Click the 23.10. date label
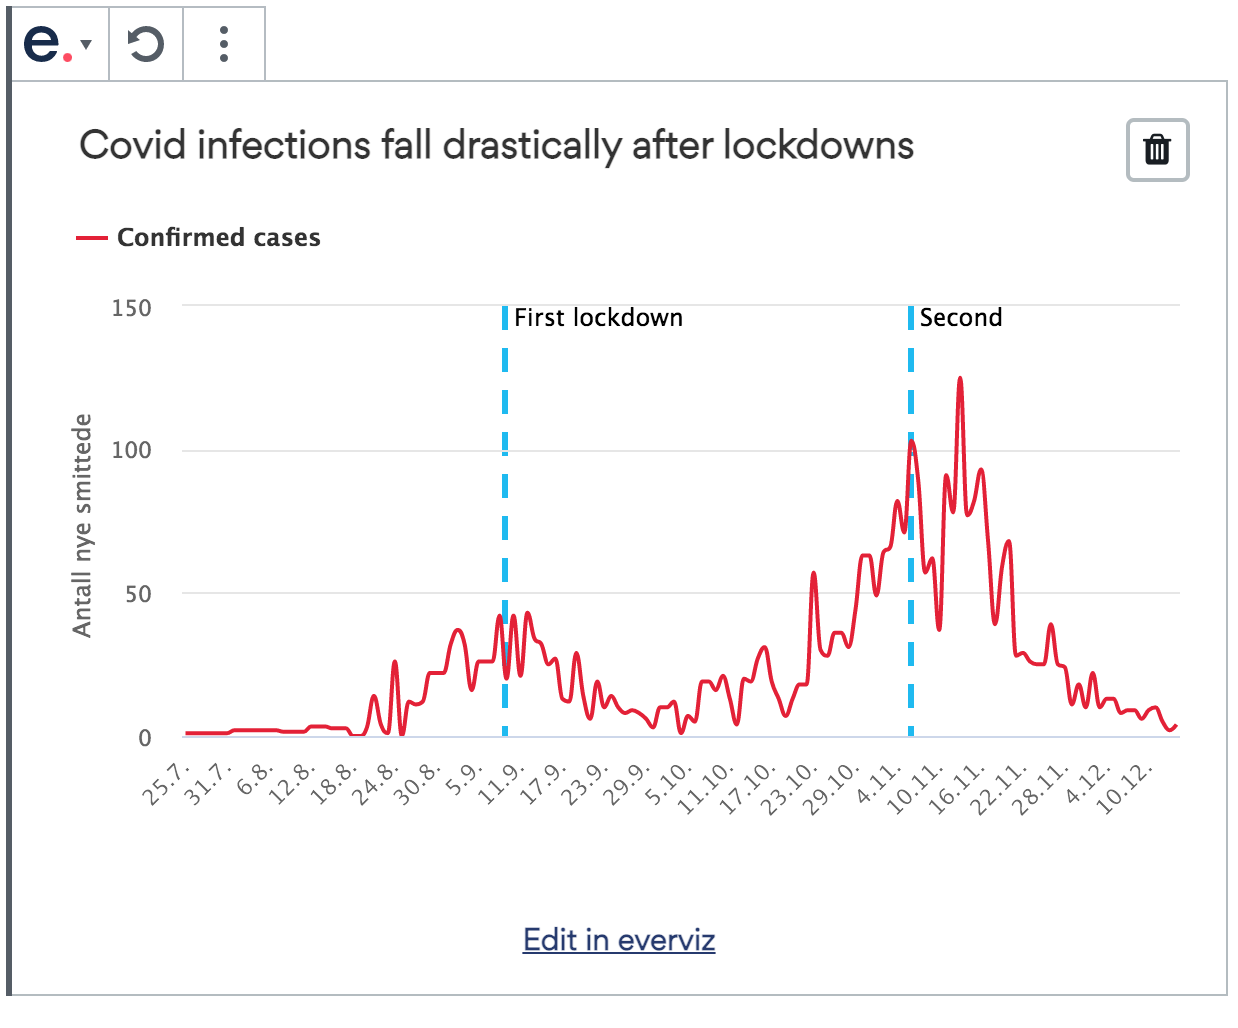 [x=791, y=790]
